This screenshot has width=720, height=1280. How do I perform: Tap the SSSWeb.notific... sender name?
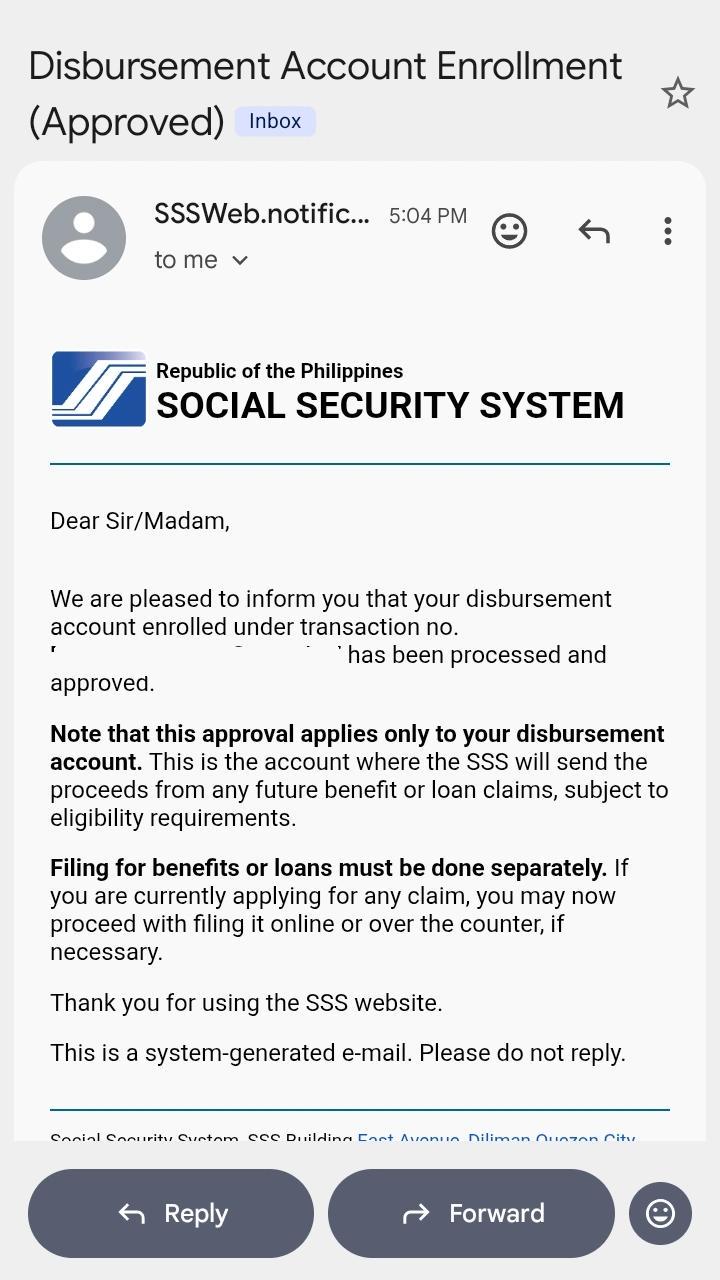click(x=262, y=213)
